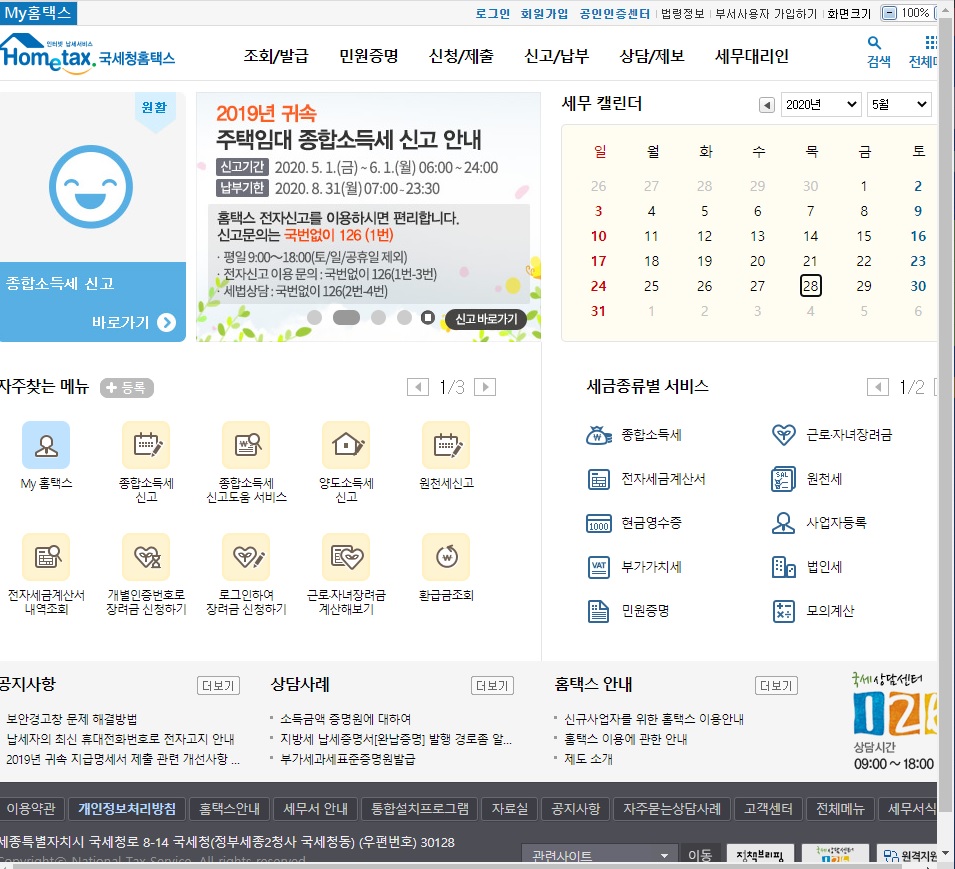Screen dimensions: 955x869
Task: Open the 종합소득세 신고 shortcut icon
Action: 146,445
